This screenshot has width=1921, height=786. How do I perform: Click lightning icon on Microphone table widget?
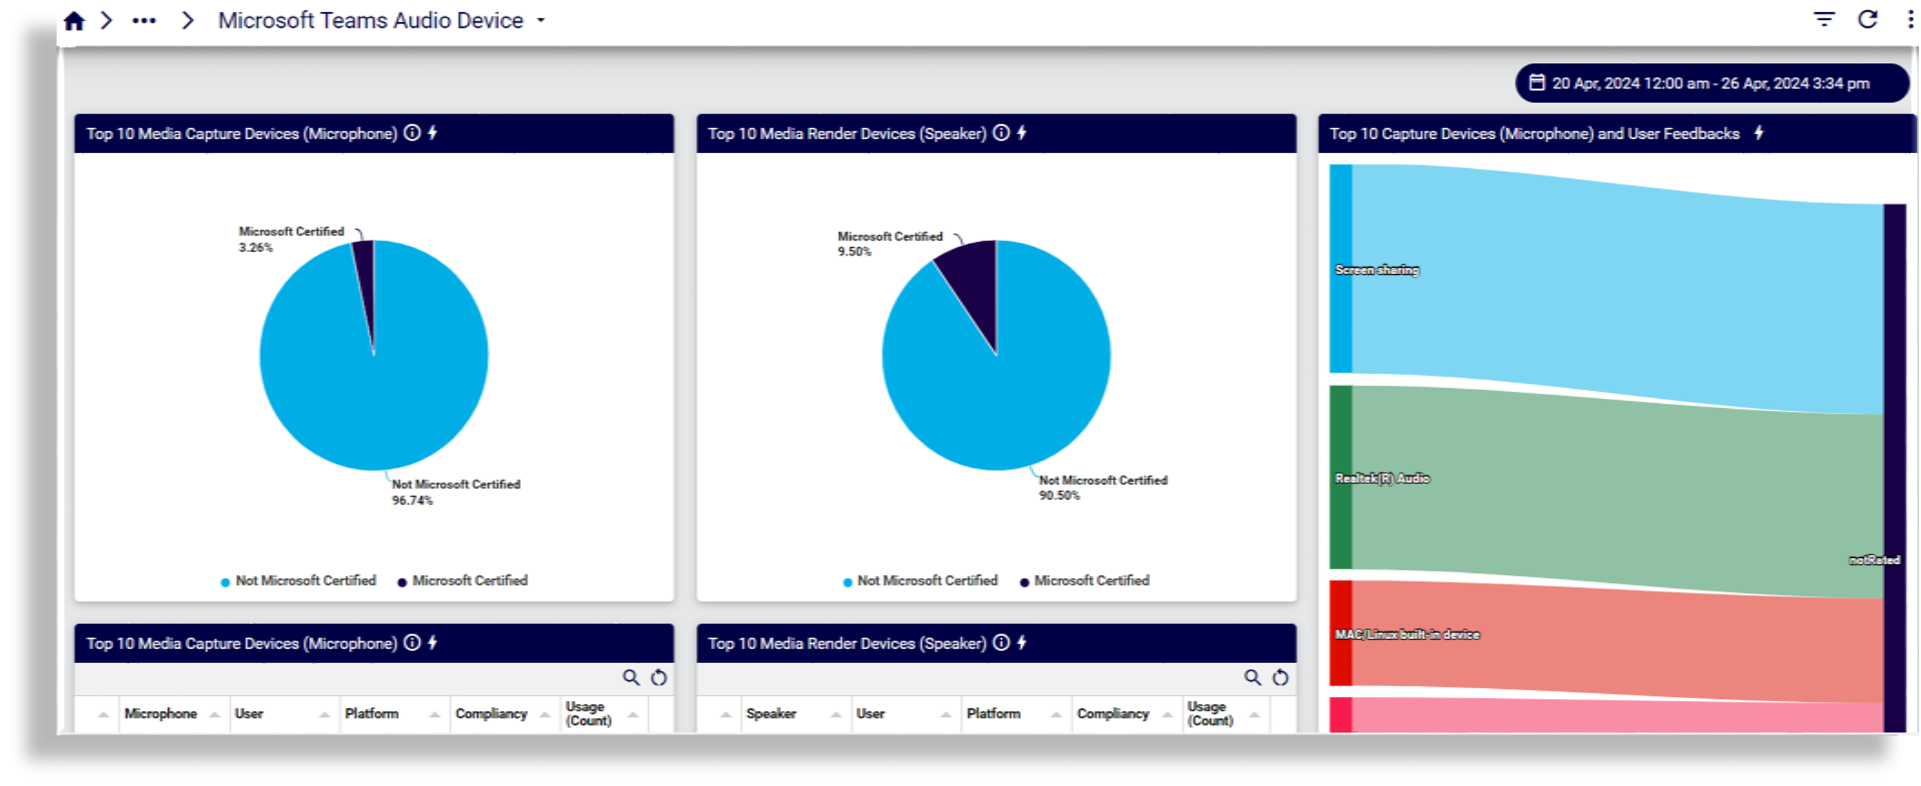click(433, 643)
